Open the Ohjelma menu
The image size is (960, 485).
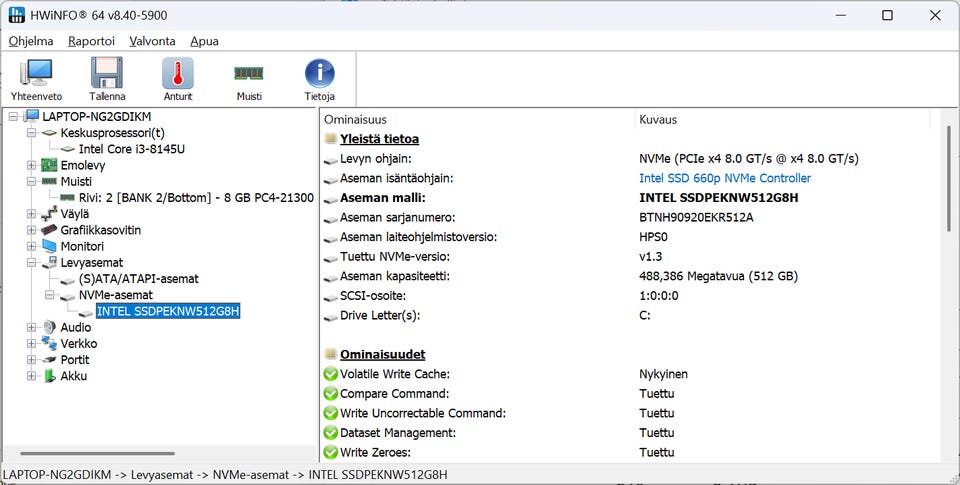[x=31, y=41]
